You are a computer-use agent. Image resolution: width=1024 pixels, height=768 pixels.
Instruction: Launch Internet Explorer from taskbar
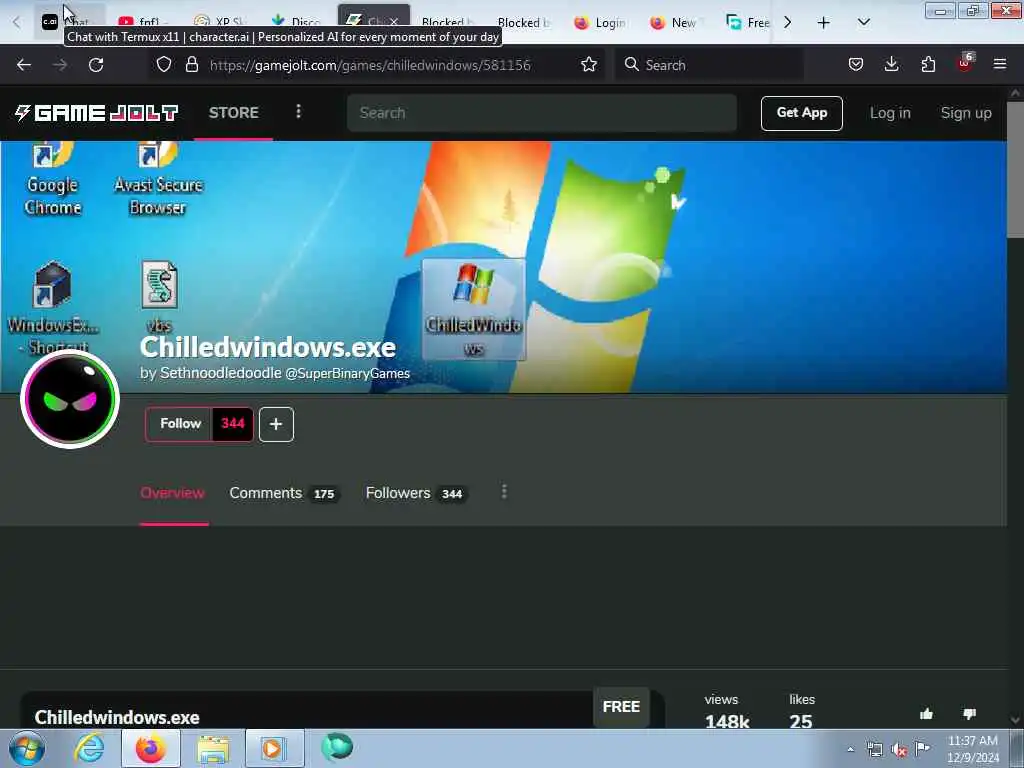[89, 748]
